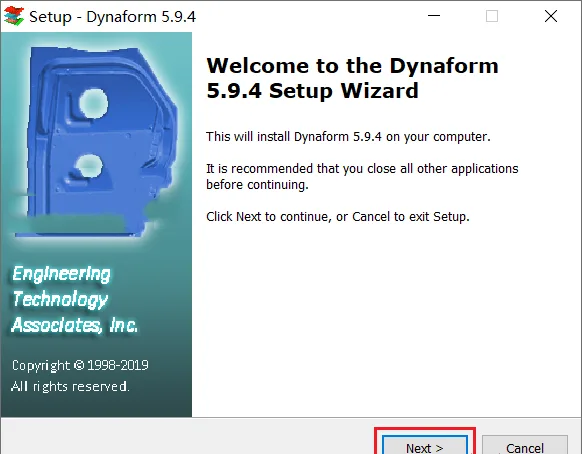Click the greyed-out maximize window button

[x=492, y=16]
